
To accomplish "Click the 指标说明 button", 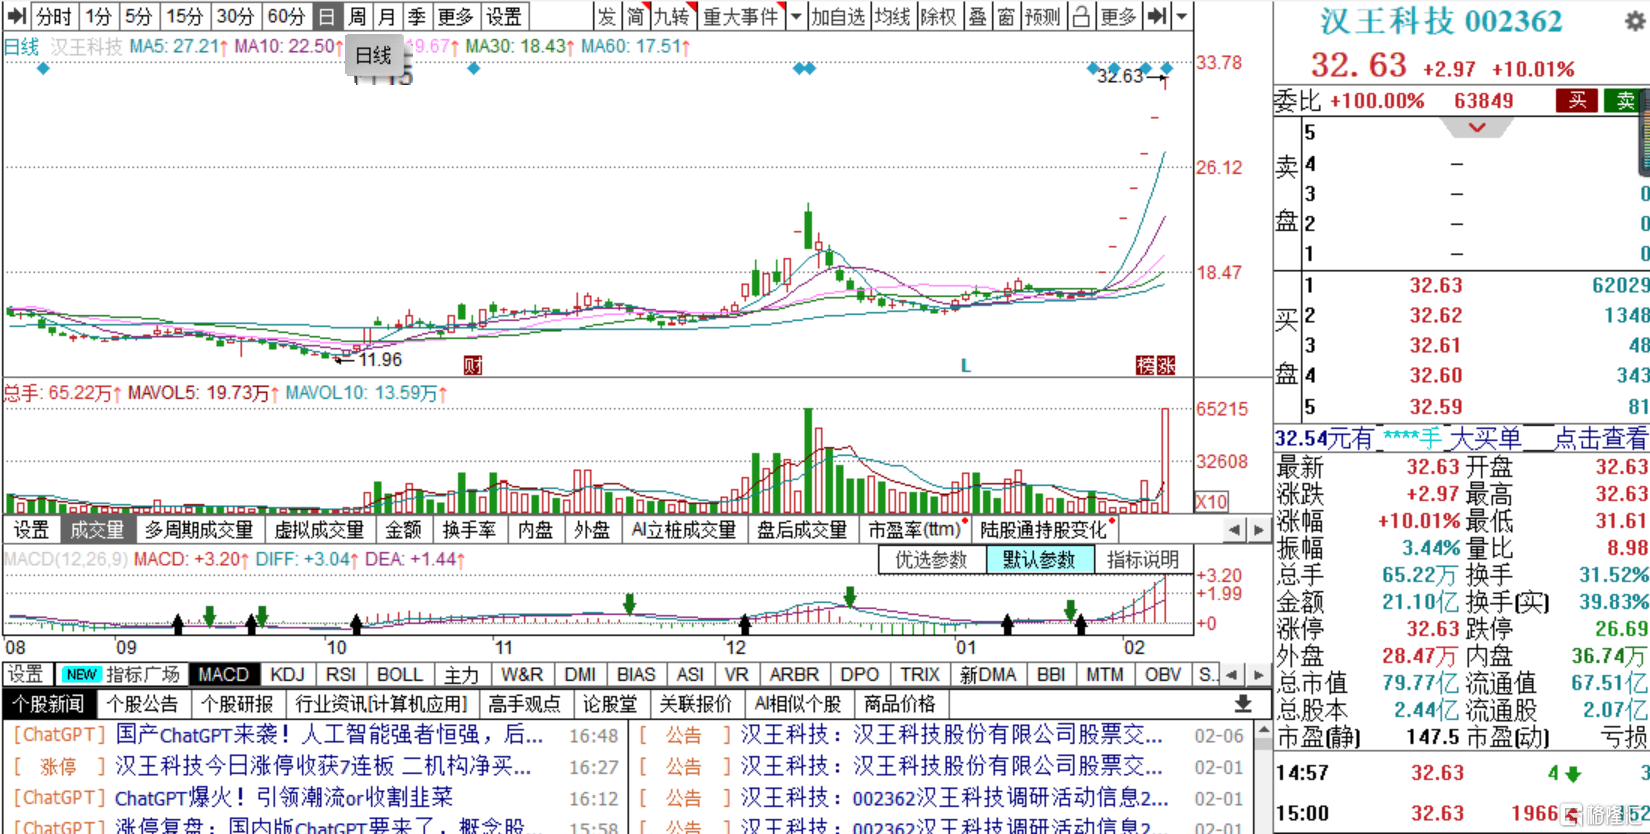I will (1142, 559).
